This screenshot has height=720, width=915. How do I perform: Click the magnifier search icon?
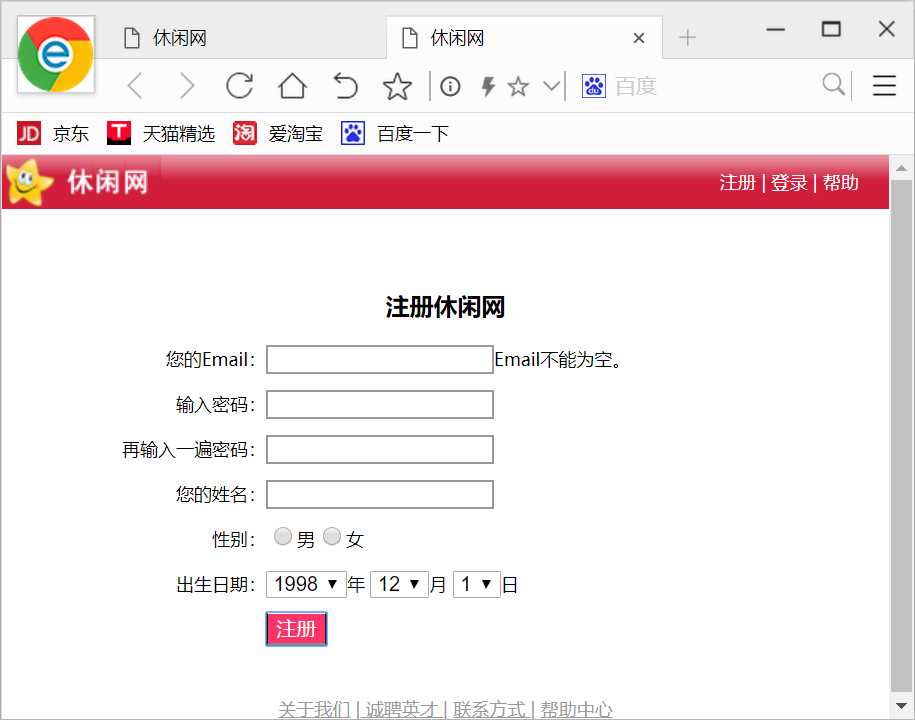coord(833,85)
